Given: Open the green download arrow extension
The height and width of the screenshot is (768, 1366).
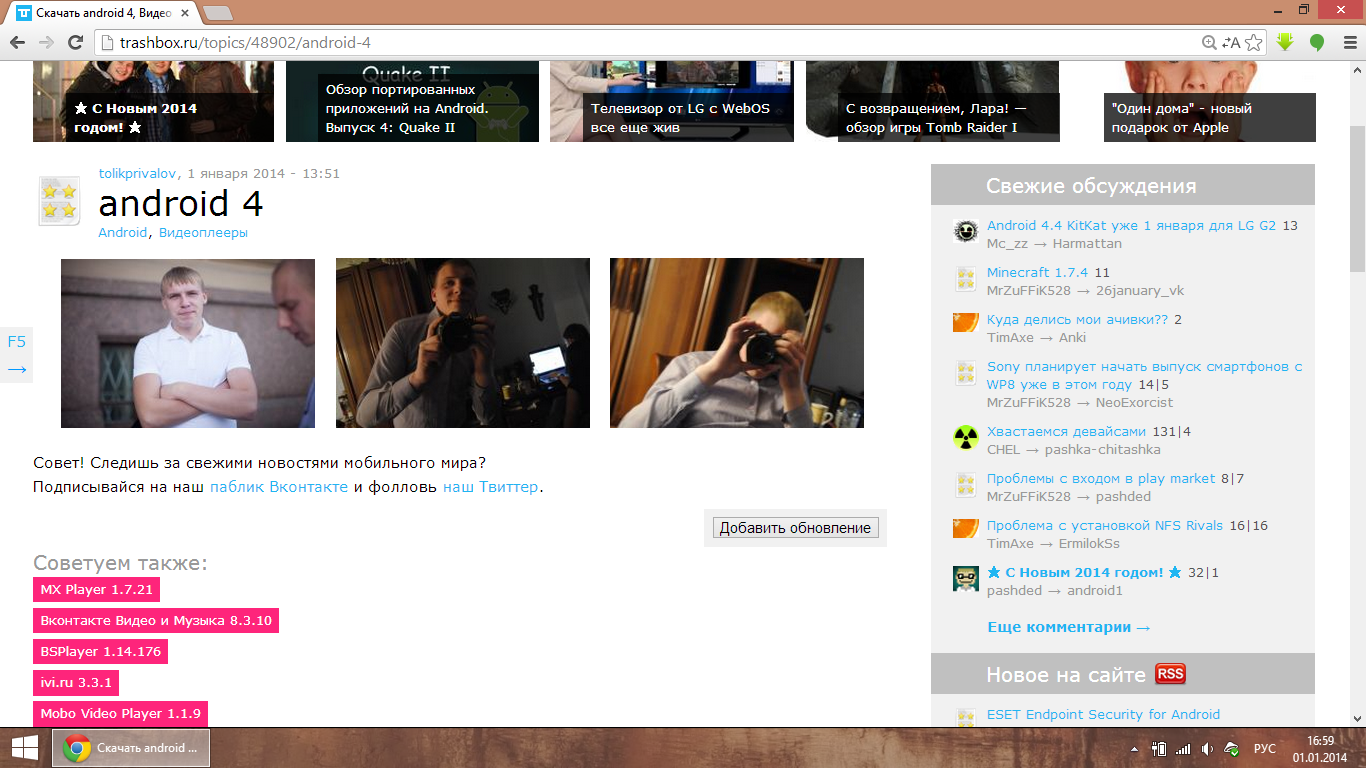Looking at the screenshot, I should point(1285,42).
